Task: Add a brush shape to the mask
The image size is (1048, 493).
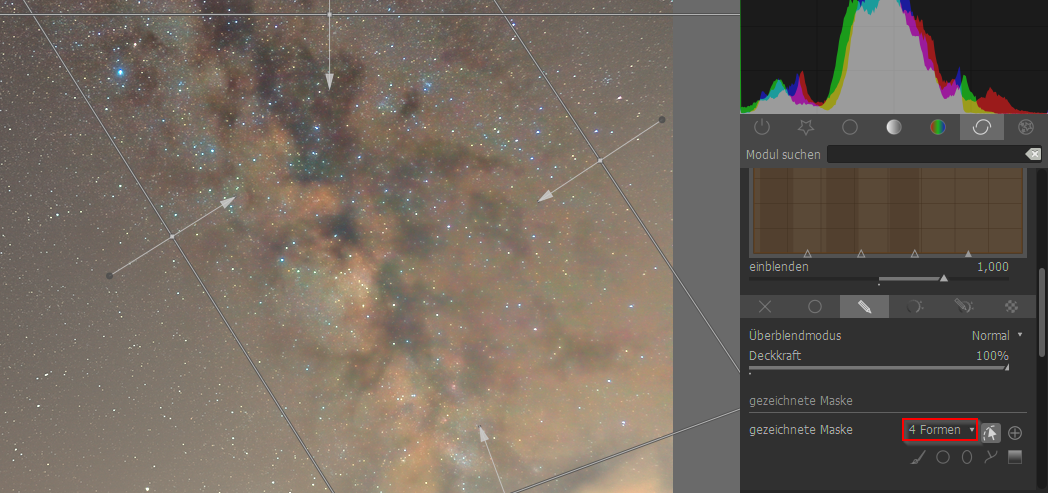Action: (x=919, y=458)
